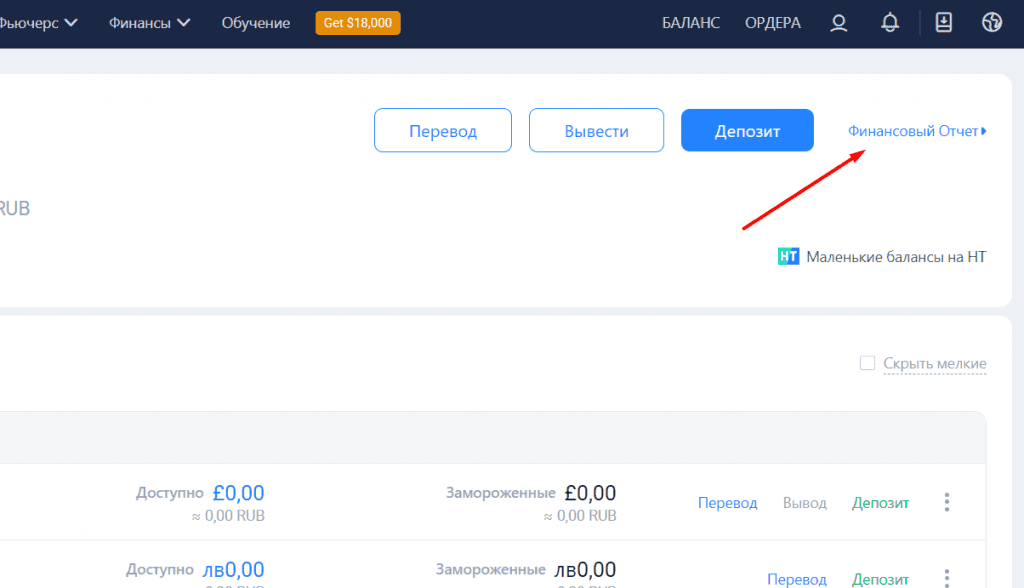
Task: Open the notifications bell
Action: click(x=889, y=23)
